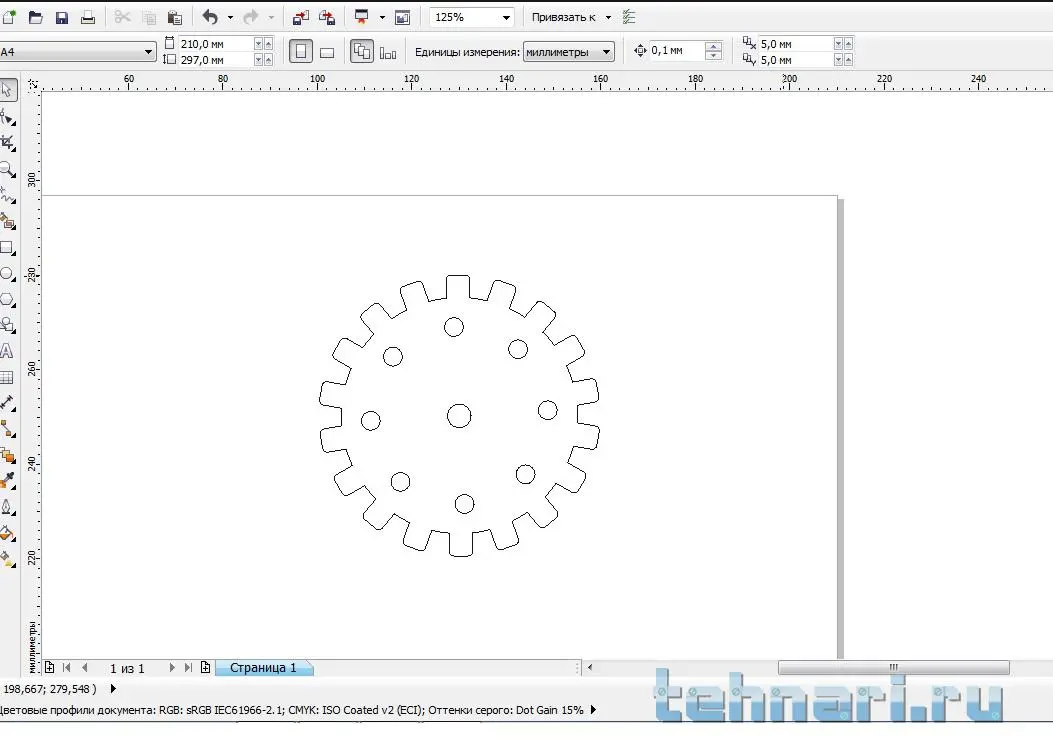The width and height of the screenshot is (1053, 755).
Task: Decrease nudge distance with down spinner
Action: (714, 55)
